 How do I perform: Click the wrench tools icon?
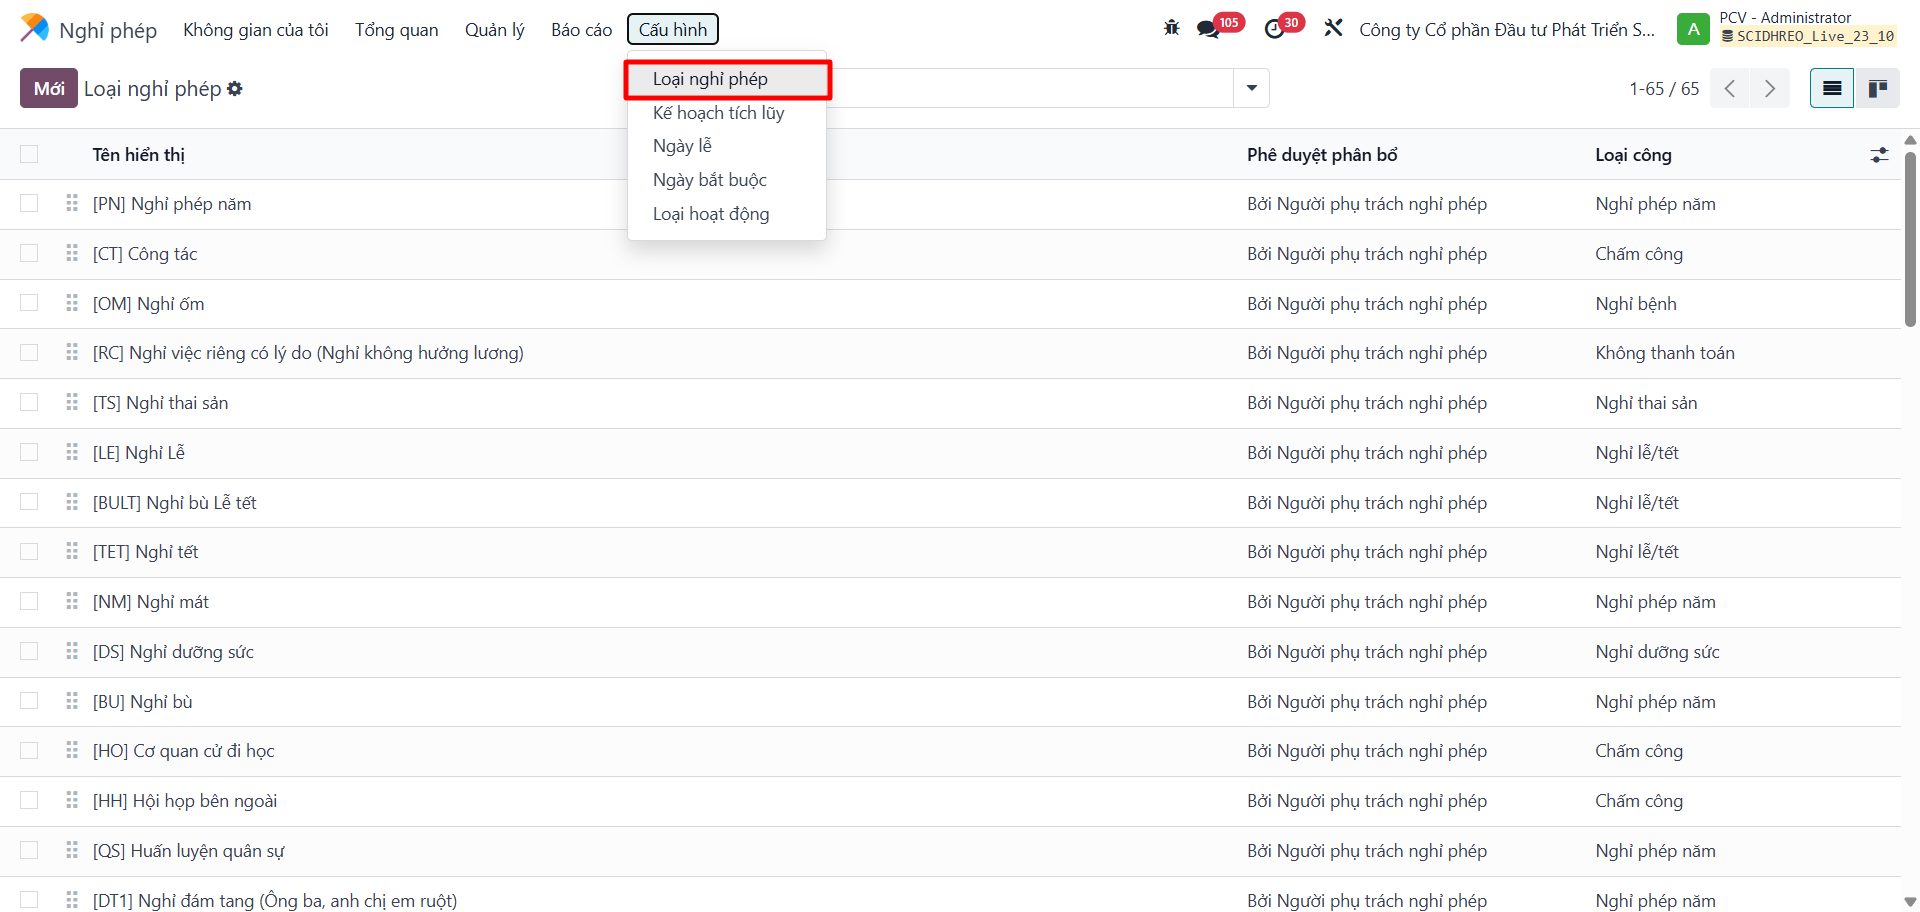click(1333, 28)
